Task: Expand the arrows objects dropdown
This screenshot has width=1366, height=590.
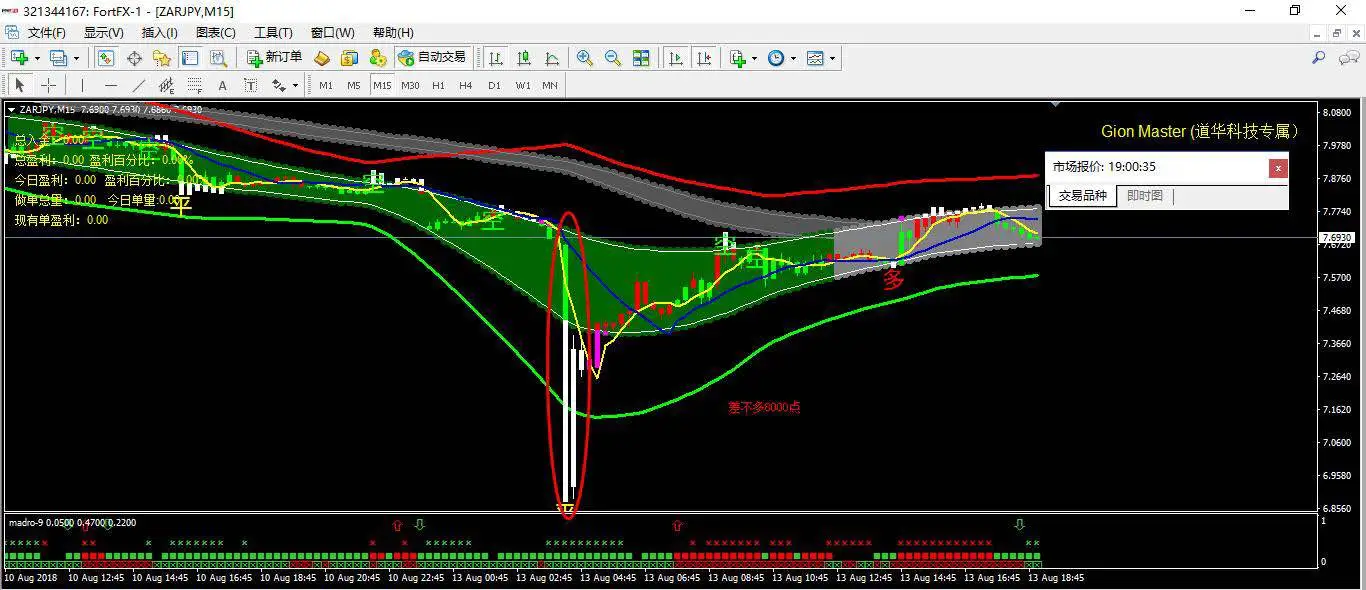Action: (295, 85)
